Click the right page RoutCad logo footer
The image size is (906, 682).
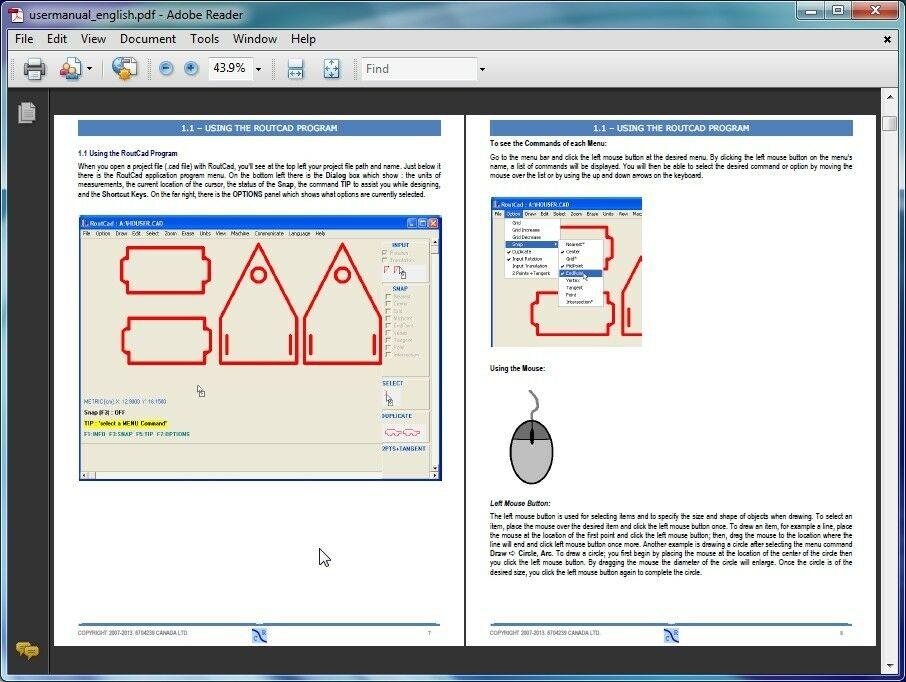pos(671,635)
